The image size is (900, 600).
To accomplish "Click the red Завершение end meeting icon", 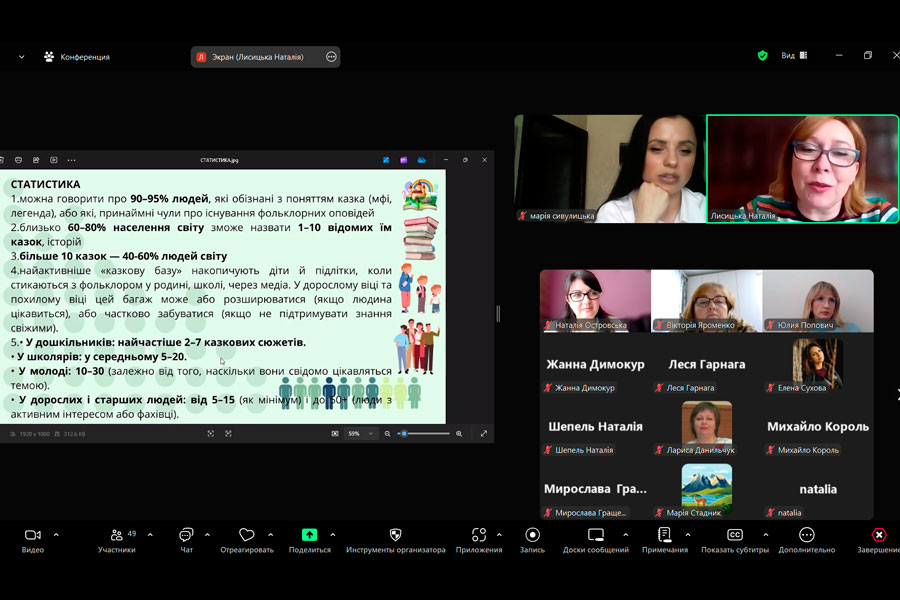I will [879, 535].
